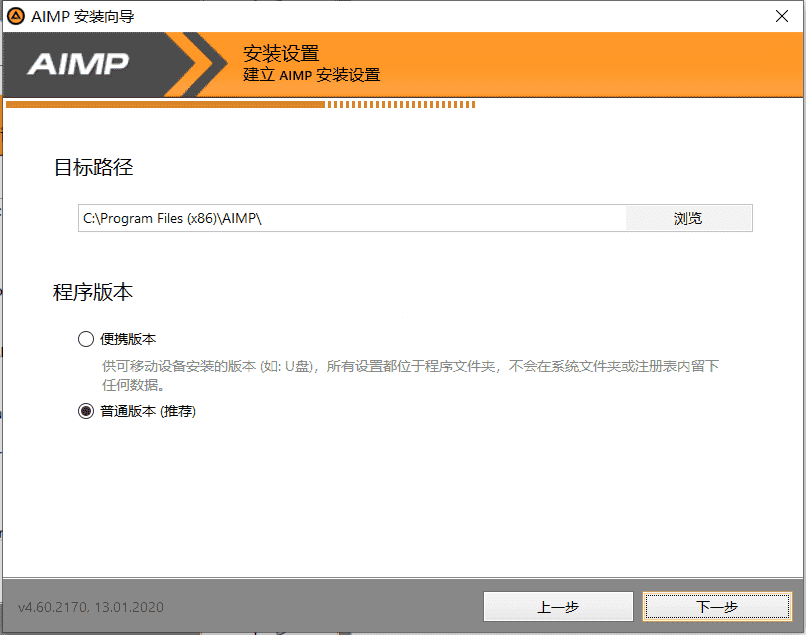Click the 建立 AIMP 安装设置 subtitle
806x635 pixels.
312,75
